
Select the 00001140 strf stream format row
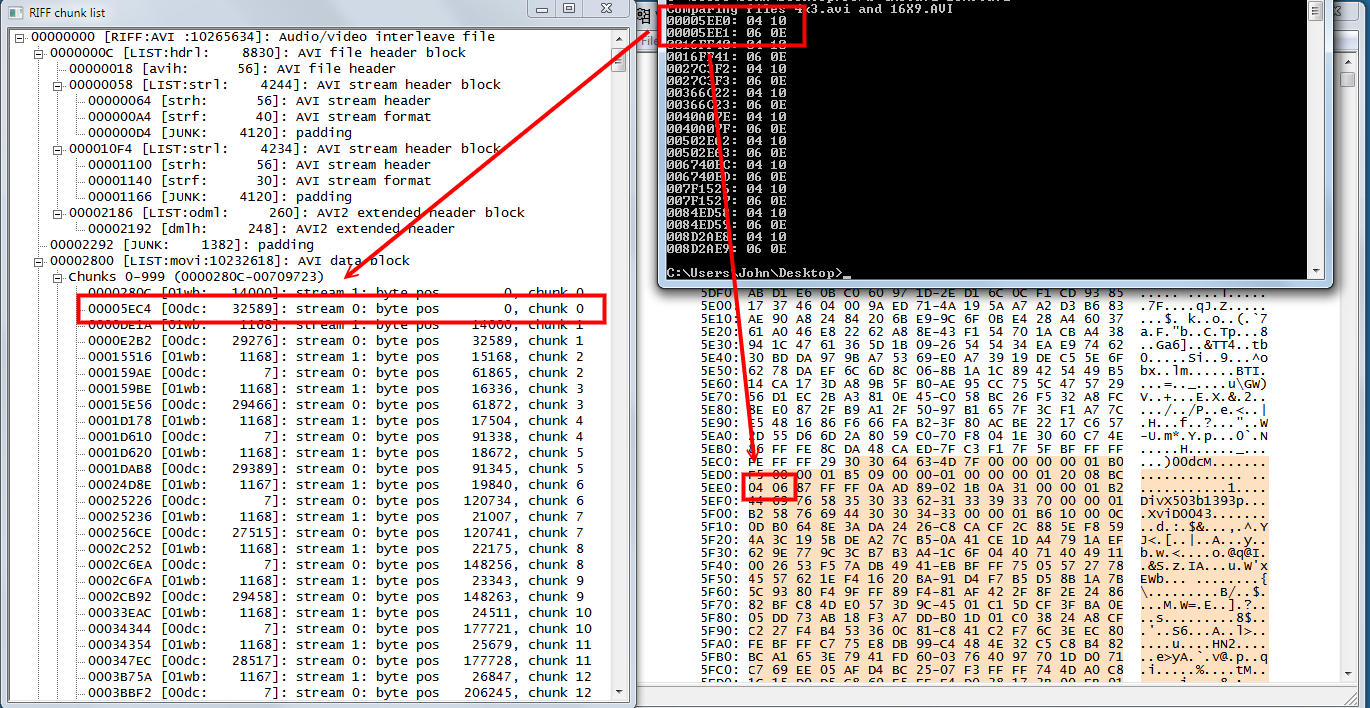[259, 181]
